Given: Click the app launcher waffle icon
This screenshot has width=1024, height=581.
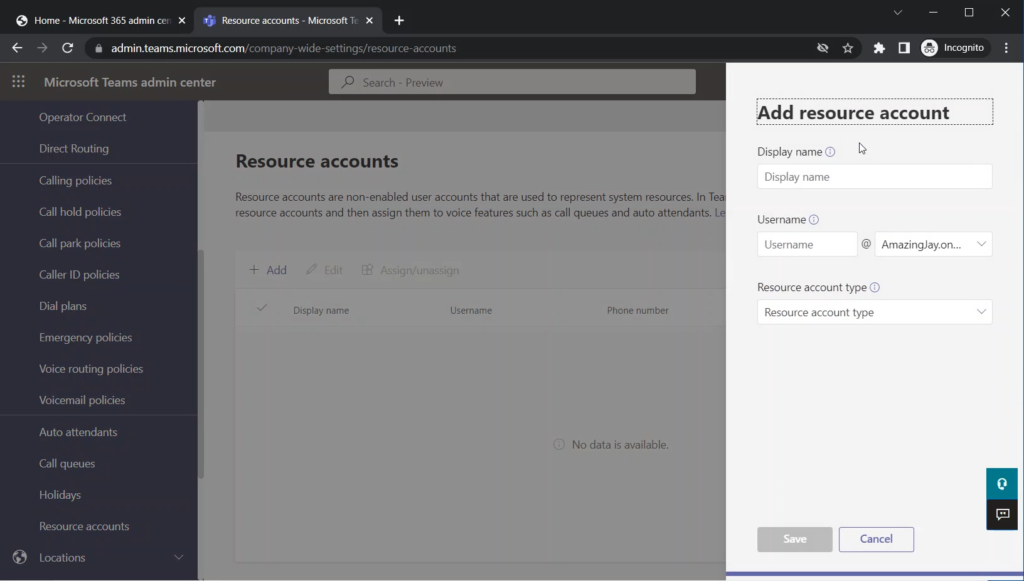Looking at the screenshot, I should pos(18,82).
